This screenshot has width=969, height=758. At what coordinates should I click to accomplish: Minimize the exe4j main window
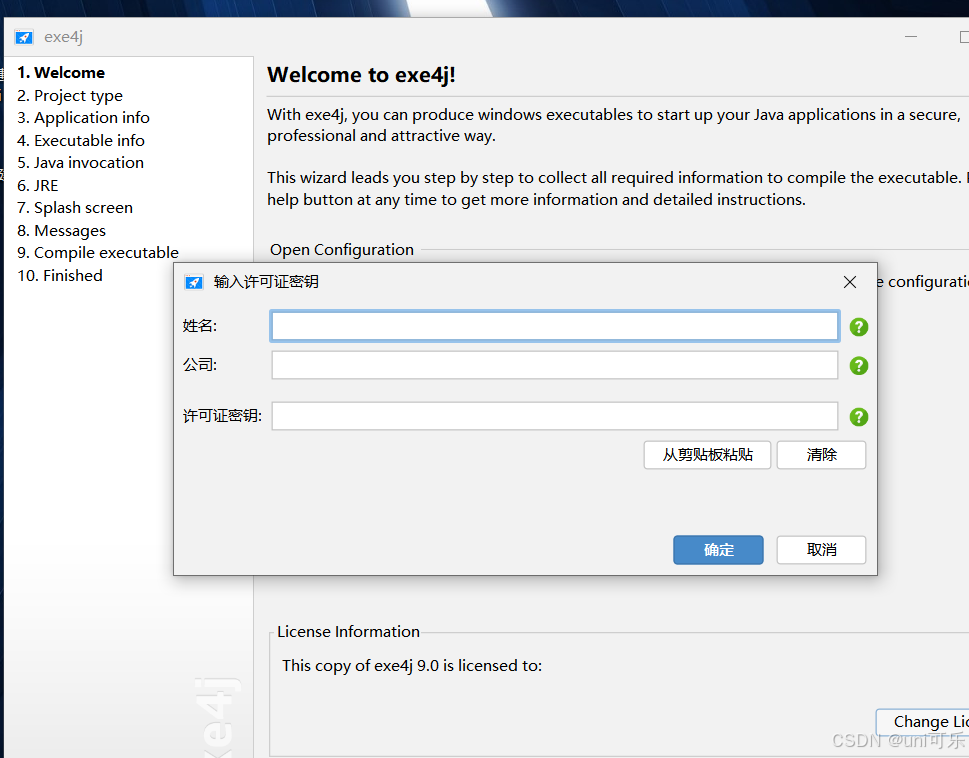tap(911, 37)
